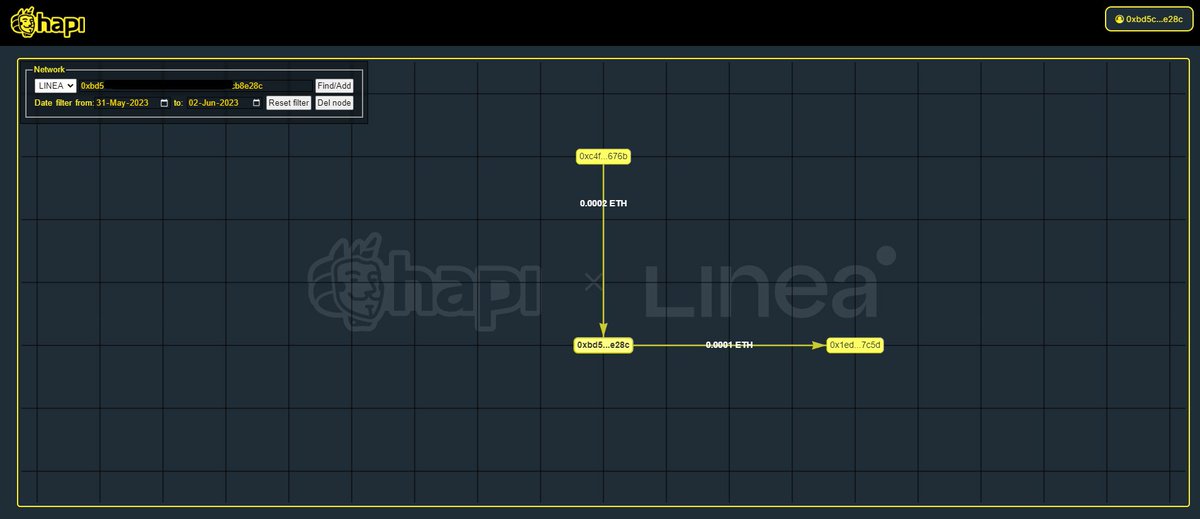Viewport: 1200px width, 519px height.
Task: Click the hapi logo in header
Action: [47, 22]
